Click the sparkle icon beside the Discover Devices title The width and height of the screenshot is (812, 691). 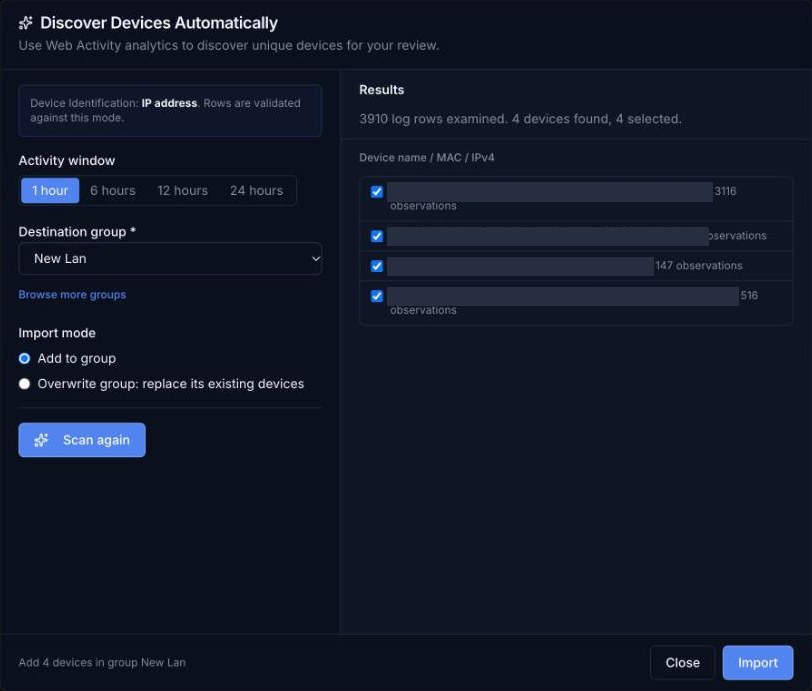[25, 23]
